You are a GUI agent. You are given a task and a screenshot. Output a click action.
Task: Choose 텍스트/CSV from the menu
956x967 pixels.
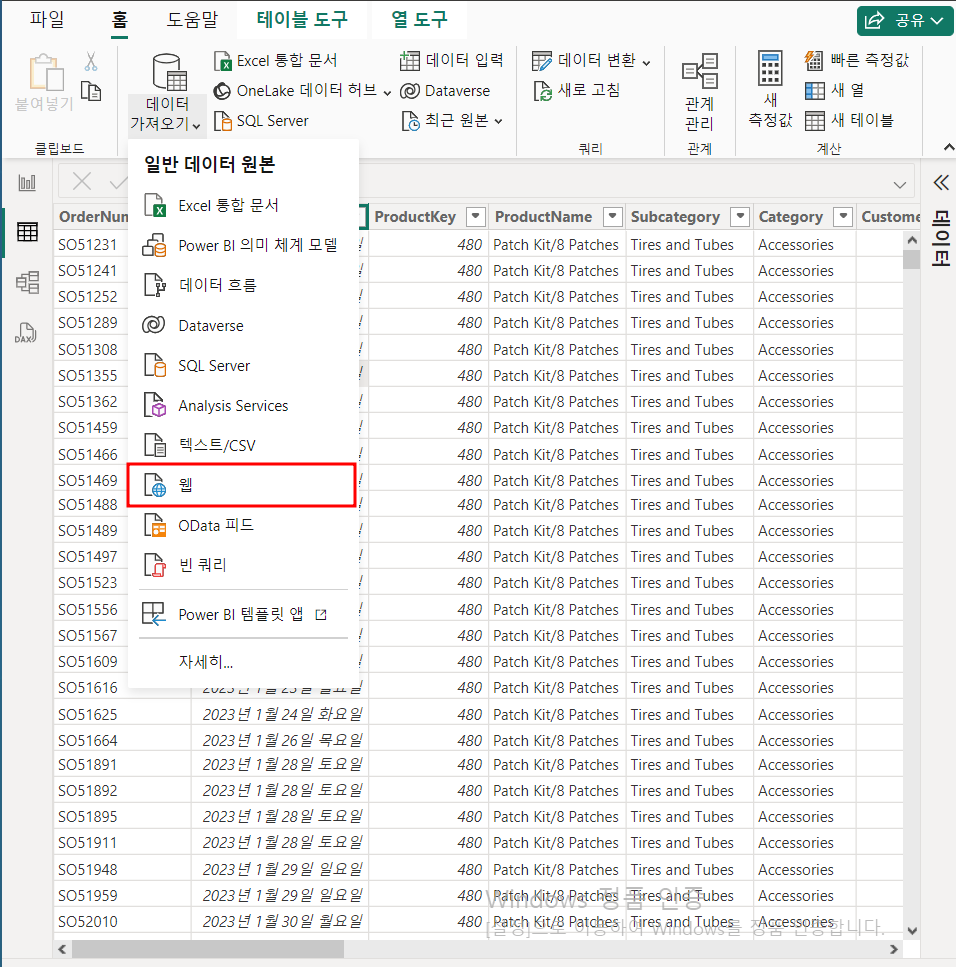pos(242,445)
